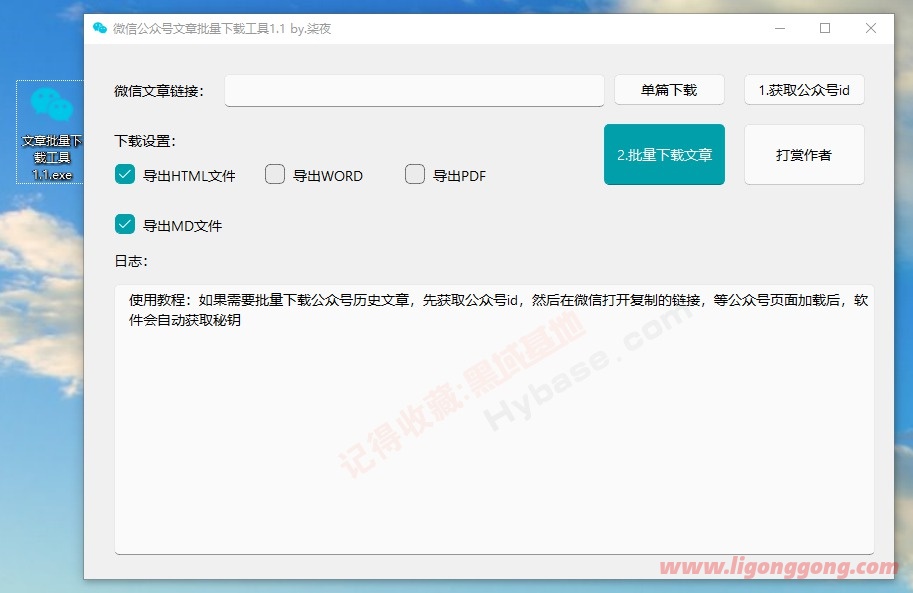The height and width of the screenshot is (593, 913).
Task: Click inside the 微信文章链接 input field
Action: coord(414,89)
